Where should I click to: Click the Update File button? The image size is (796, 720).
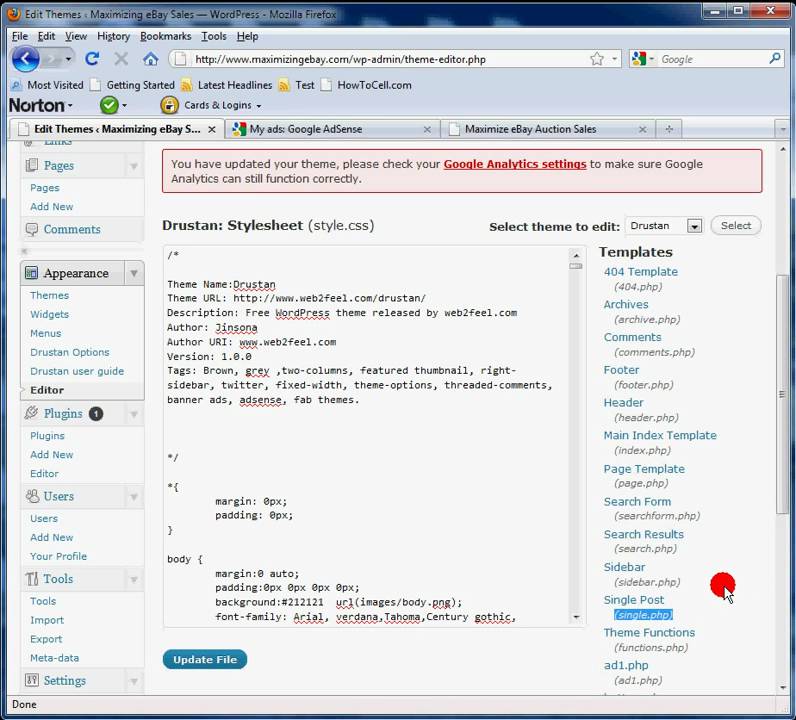pos(205,660)
